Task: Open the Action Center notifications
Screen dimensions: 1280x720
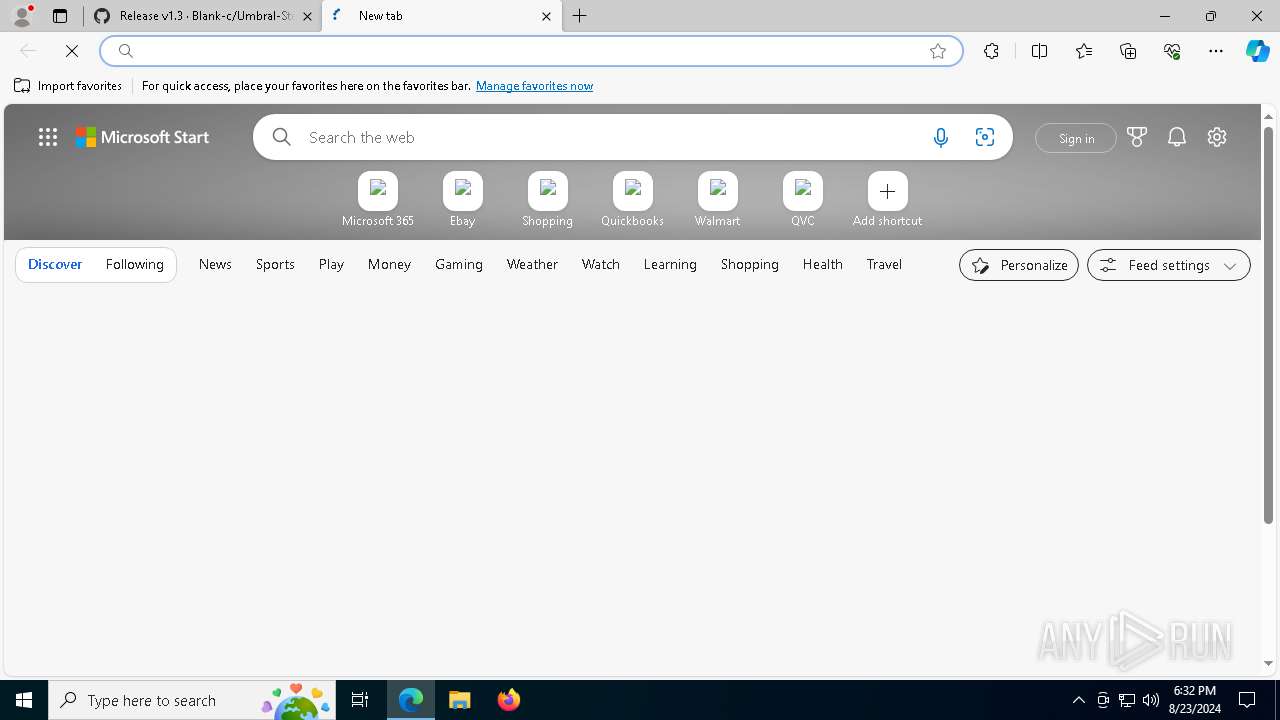Action: (1247, 700)
